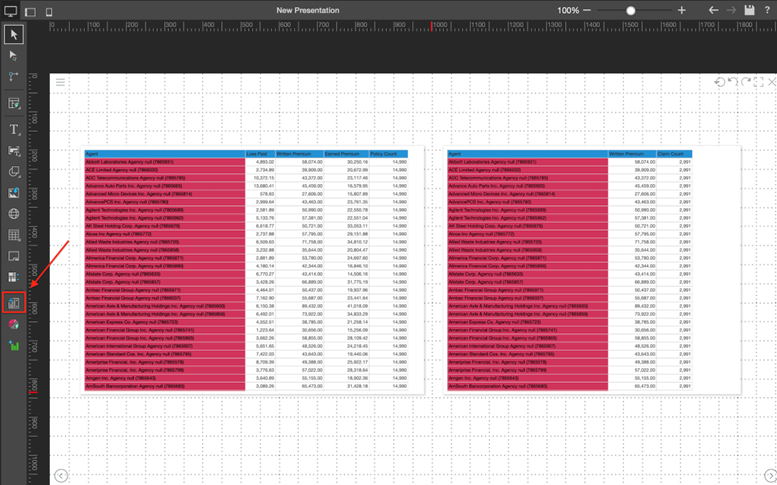Select the green bar chart tool
The width and height of the screenshot is (777, 485).
[14, 345]
